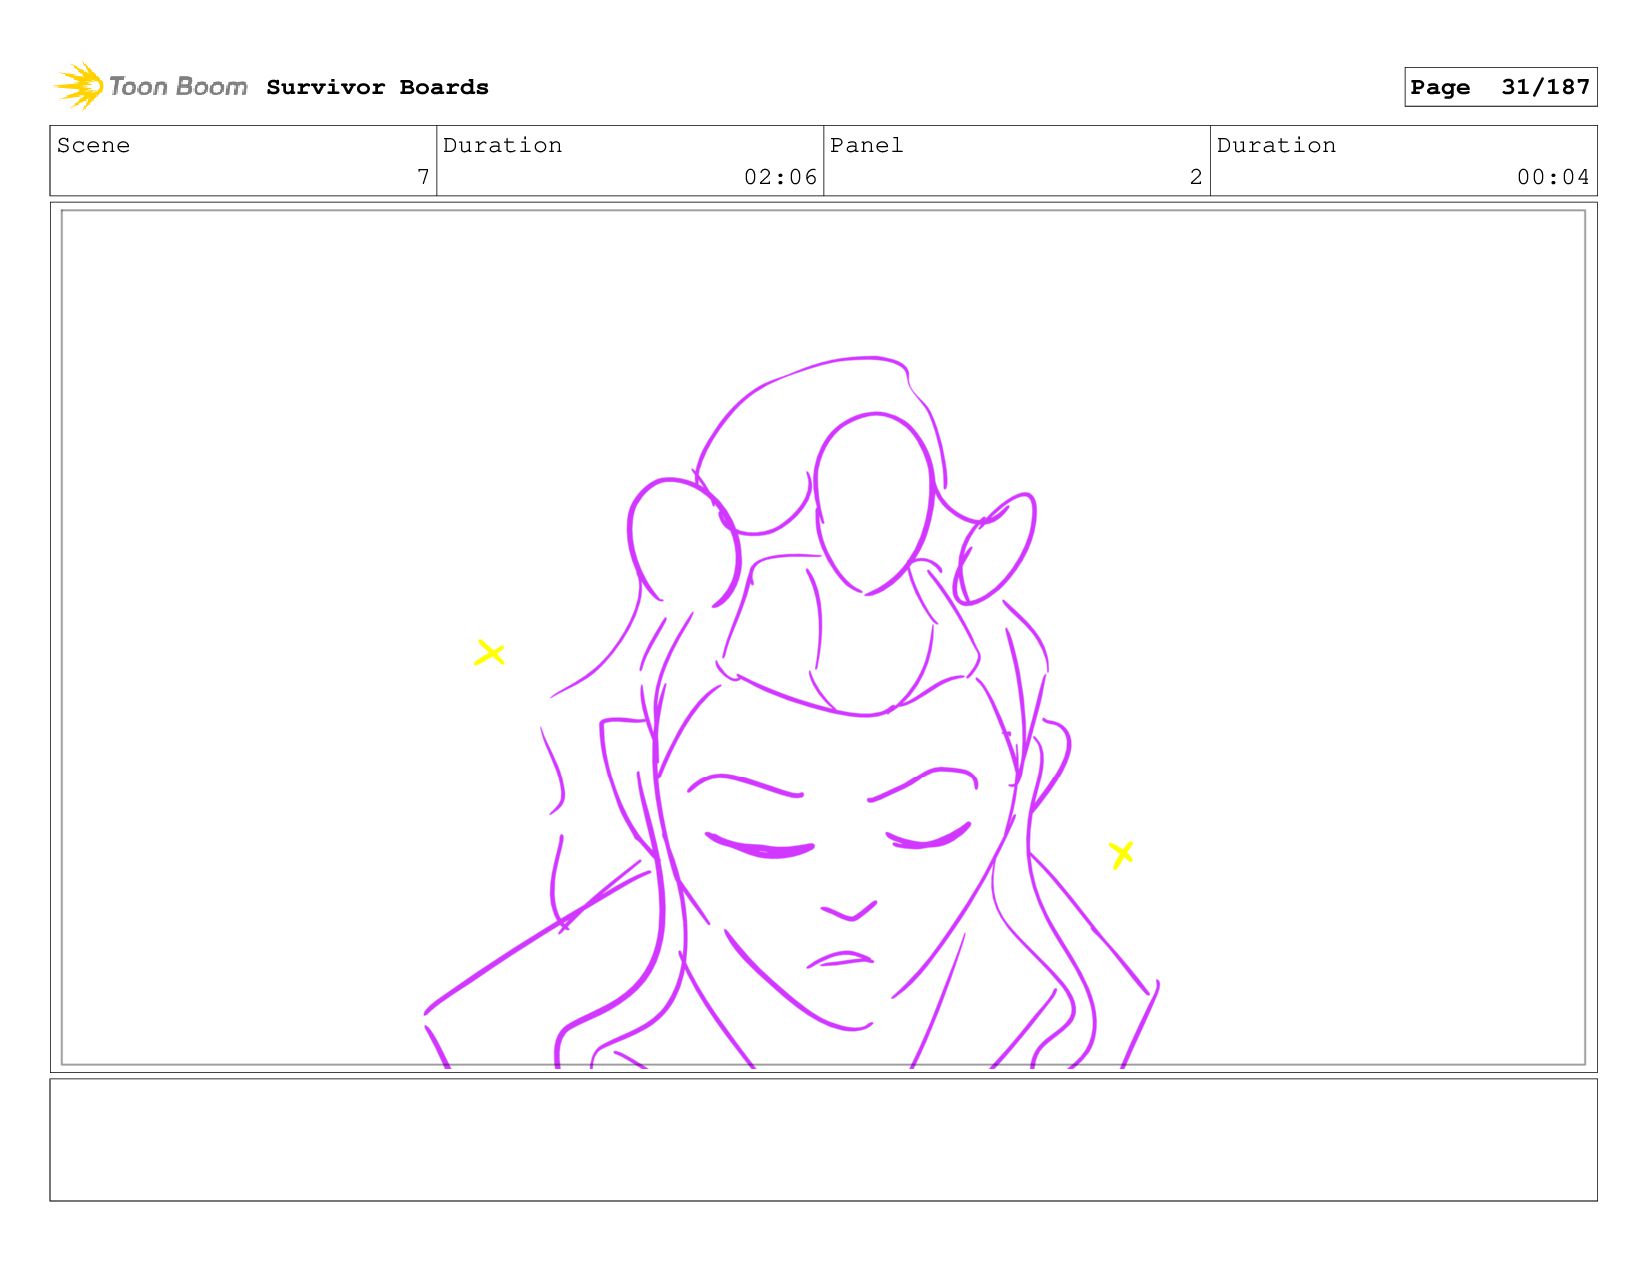Screen dimensions: 1648x1276
Task: Click the storyboard panel drawing thumbnail
Action: pos(823,637)
